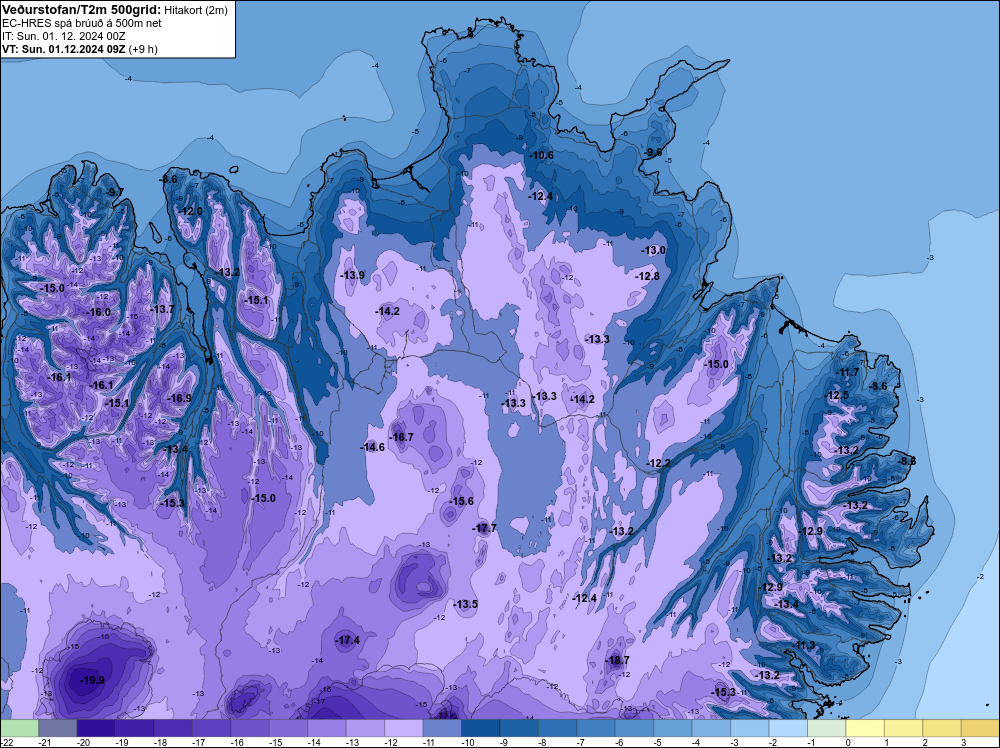Click the -13.9 temperature value

(x=353, y=275)
